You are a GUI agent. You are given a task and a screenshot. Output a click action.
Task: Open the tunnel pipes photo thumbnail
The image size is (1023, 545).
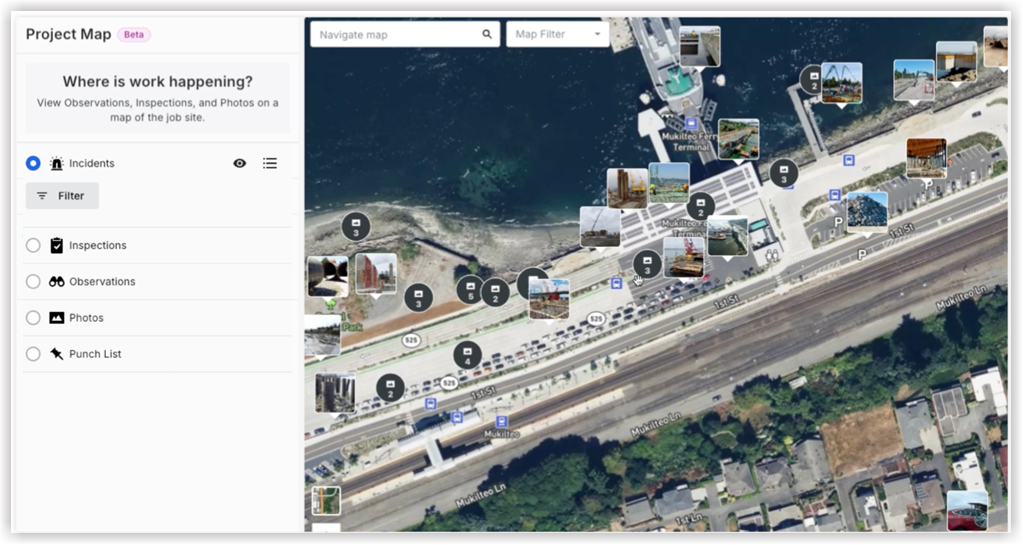[328, 276]
